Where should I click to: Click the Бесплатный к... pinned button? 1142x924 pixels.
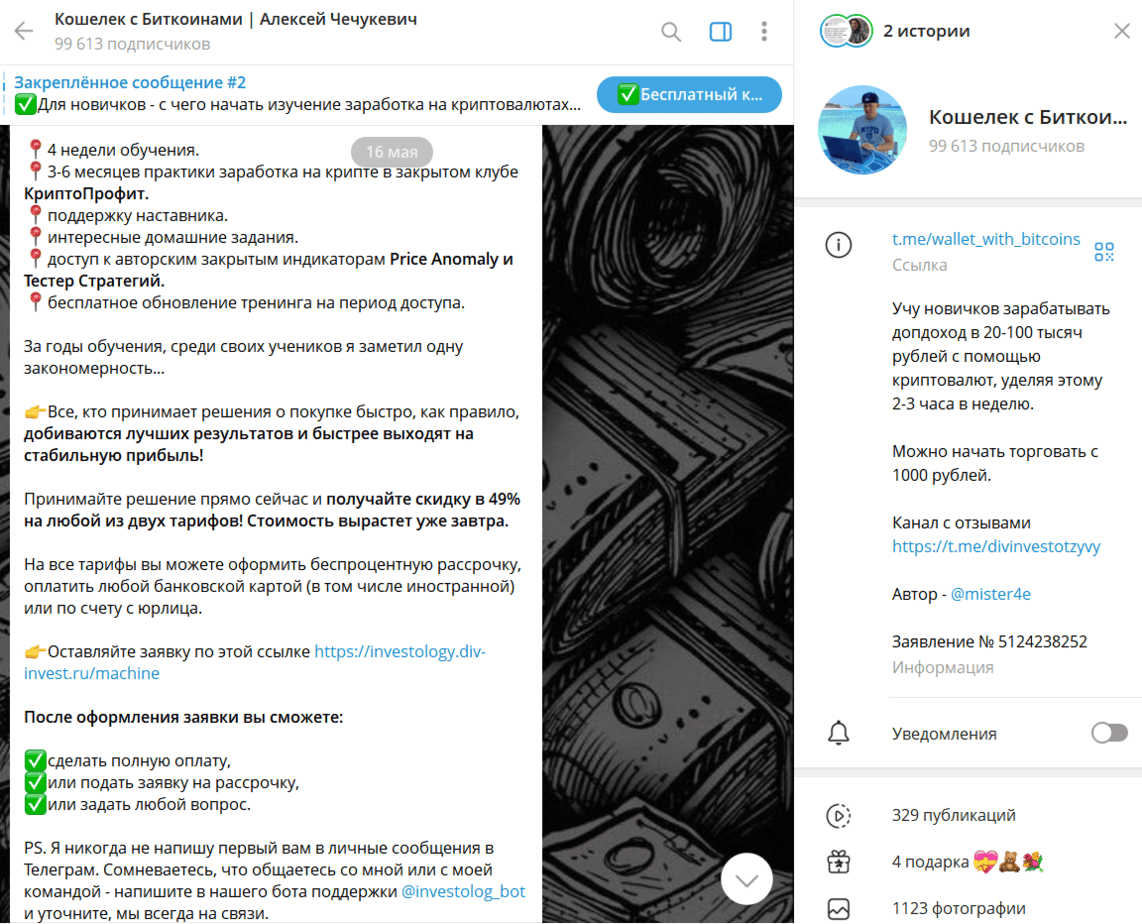(689, 94)
